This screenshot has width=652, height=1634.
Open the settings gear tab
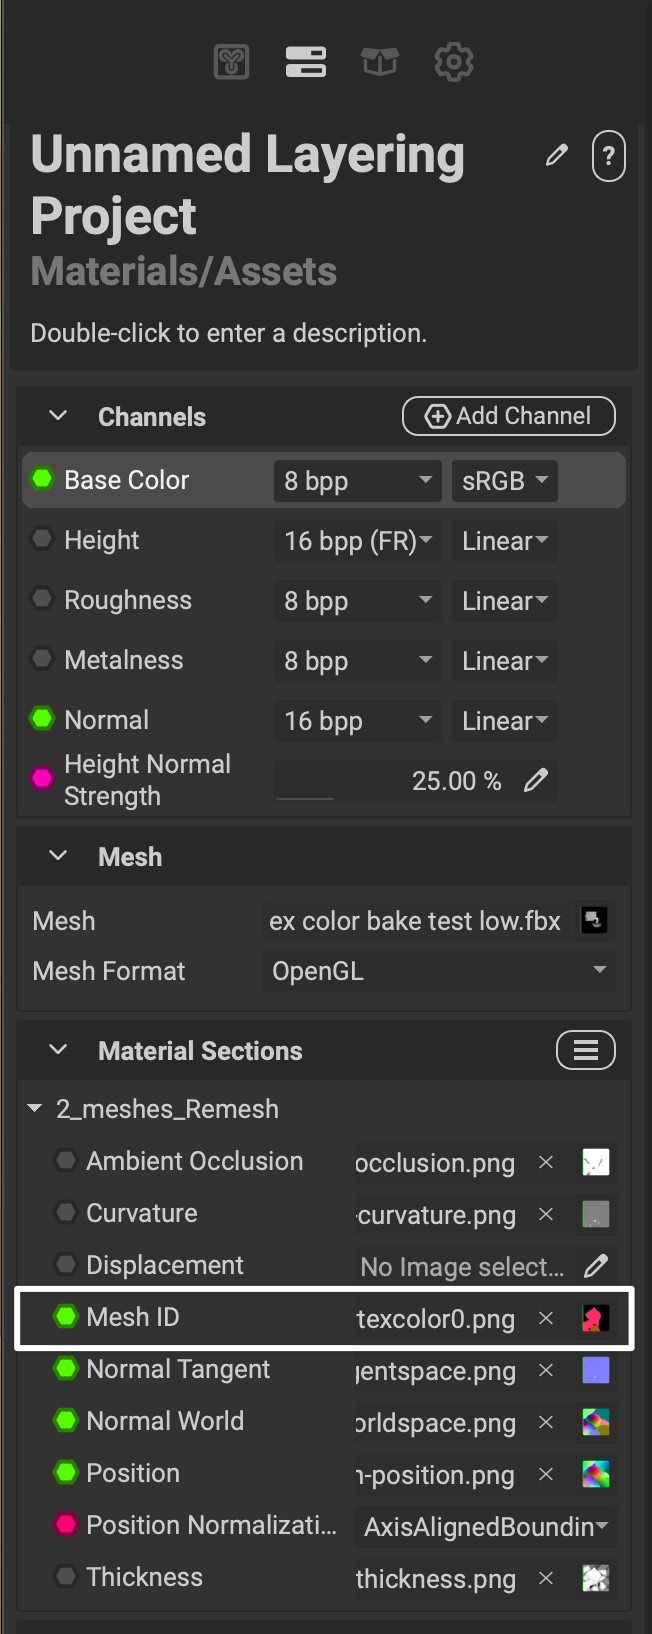pos(453,62)
